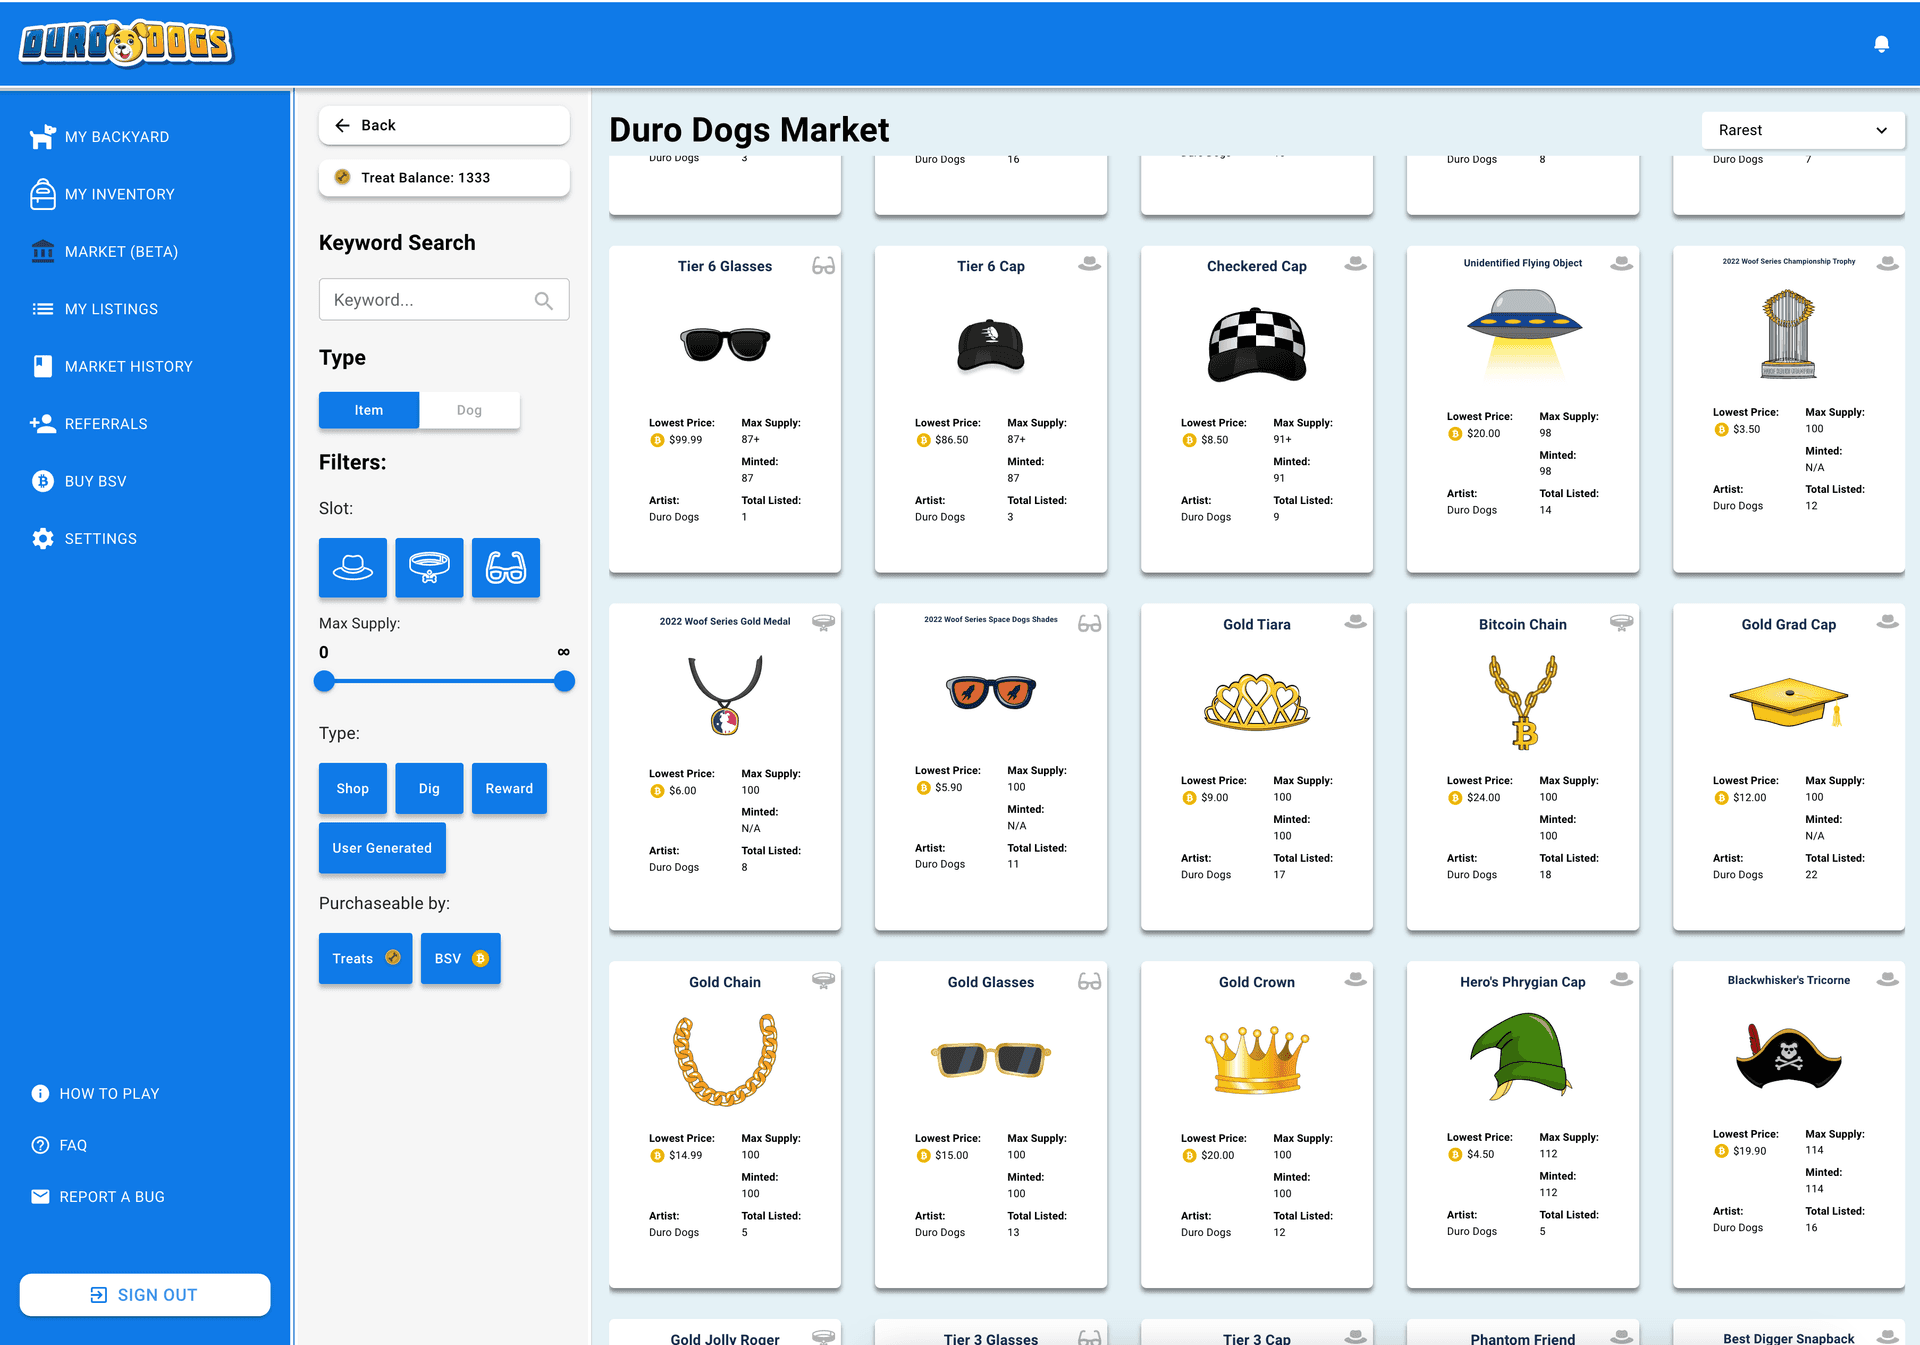Switch the Type toggle to Dog
Image resolution: width=1920 pixels, height=1345 pixels.
(x=469, y=409)
